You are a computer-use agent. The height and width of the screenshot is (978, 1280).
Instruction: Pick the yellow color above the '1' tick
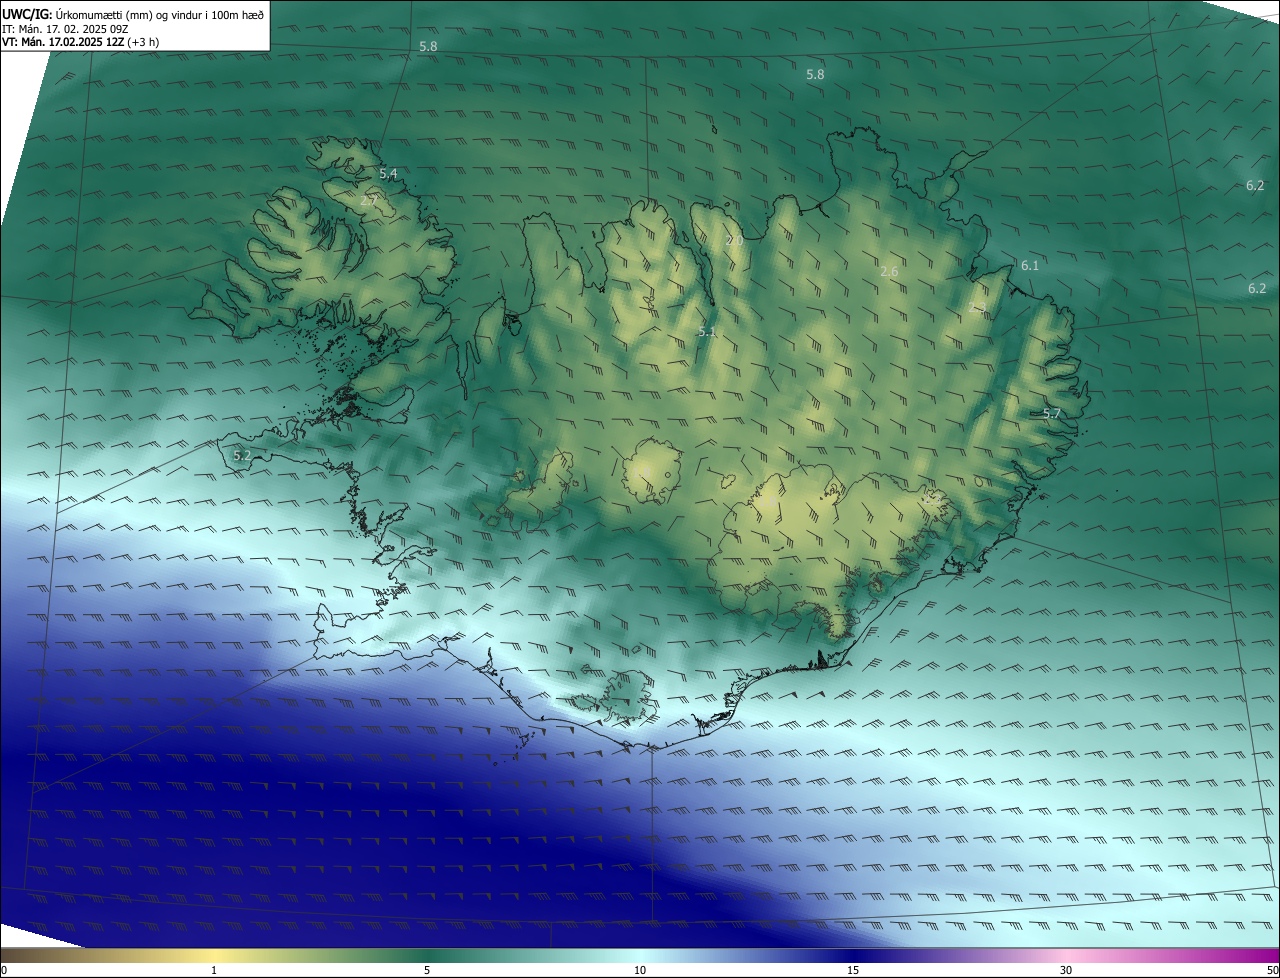point(214,955)
